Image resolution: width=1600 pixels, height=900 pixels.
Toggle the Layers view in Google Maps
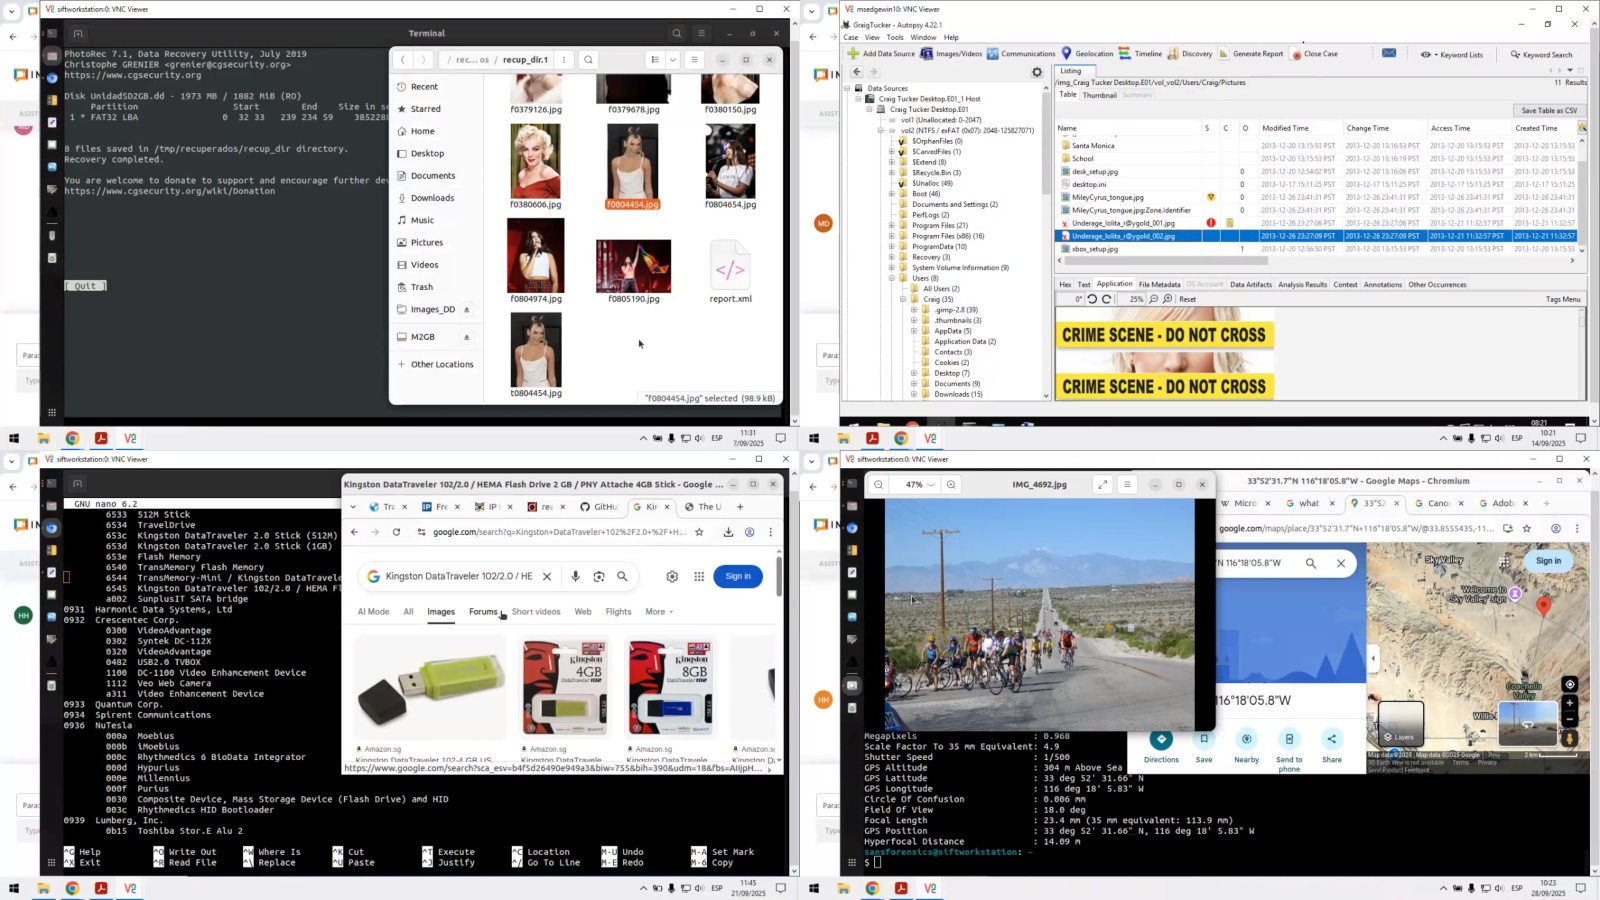click(1400, 723)
